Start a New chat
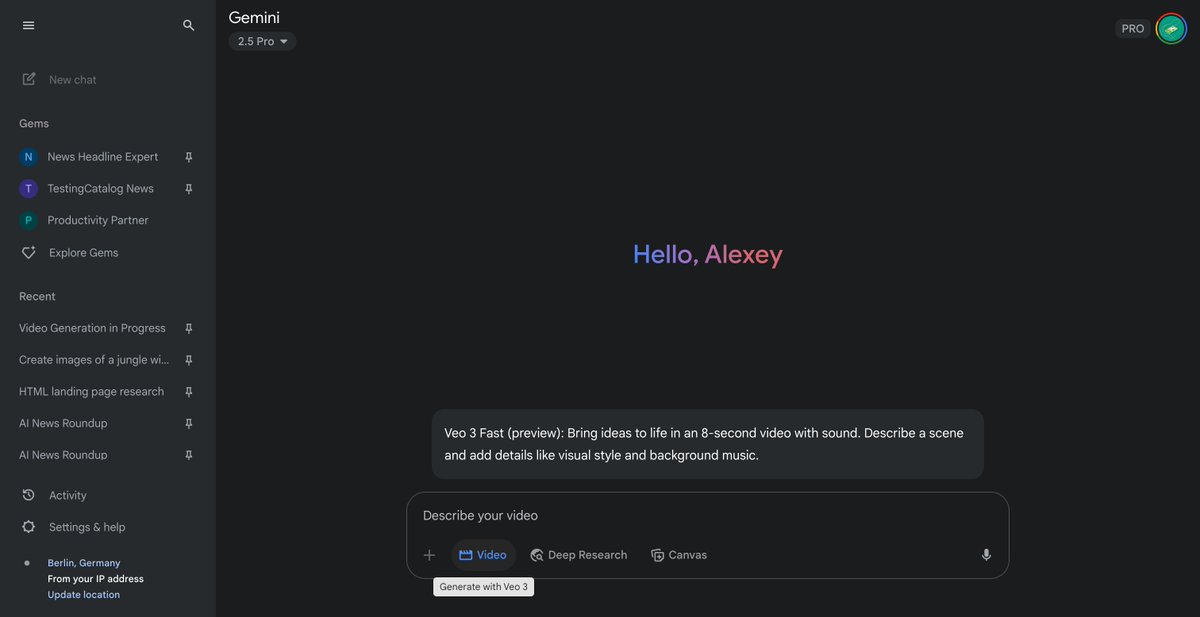This screenshot has height=617, width=1200. pyautogui.click(x=73, y=80)
